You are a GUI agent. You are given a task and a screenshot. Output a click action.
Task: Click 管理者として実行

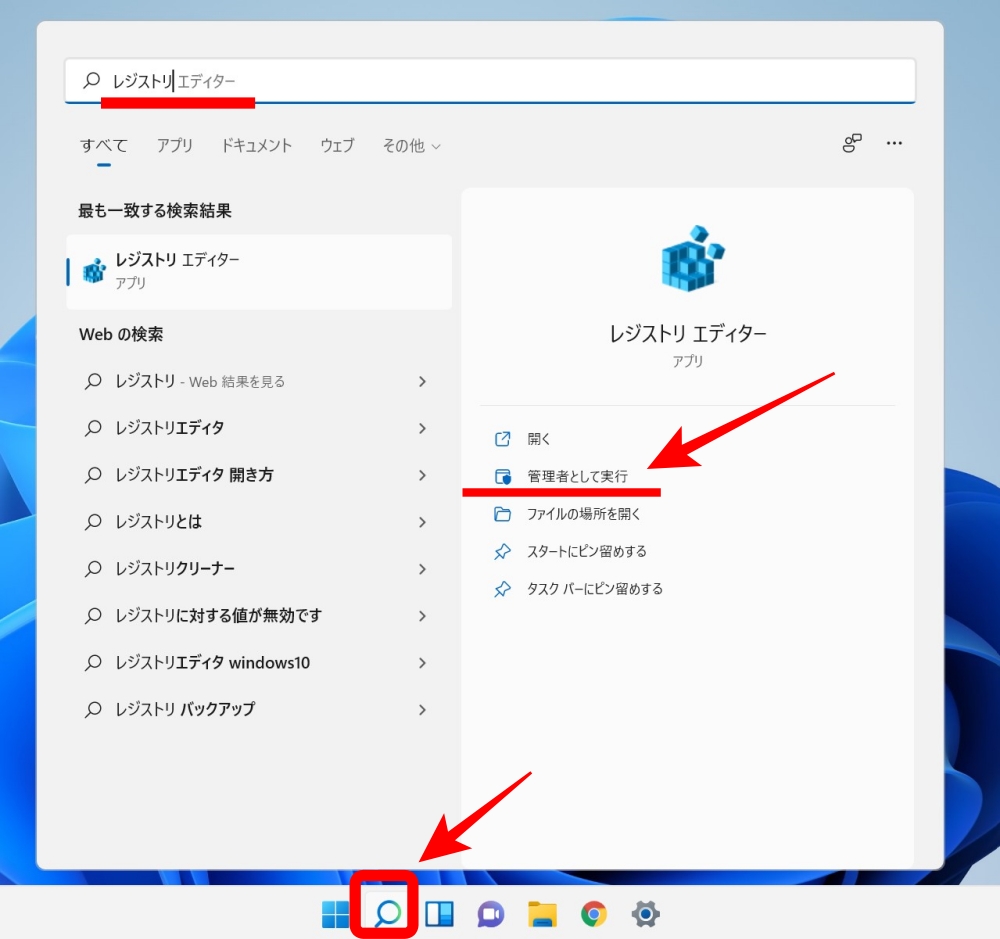(577, 477)
